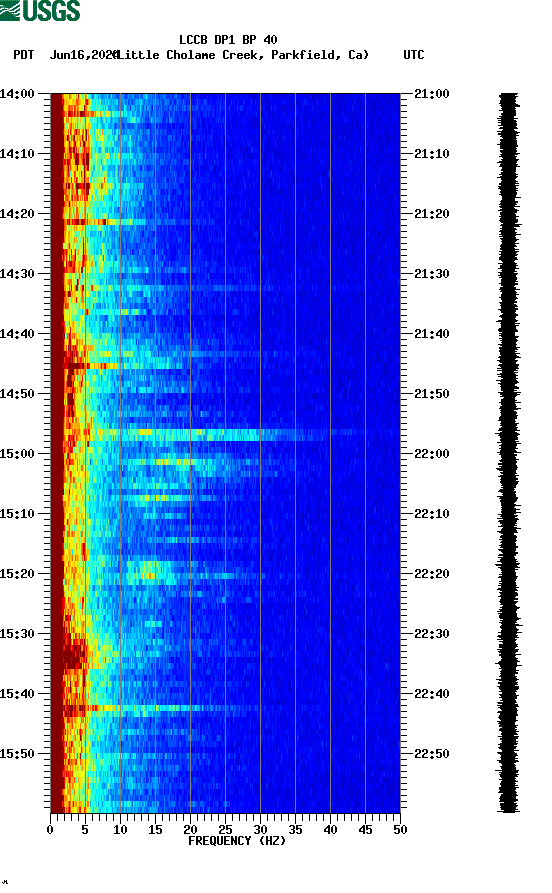
Task: Click the 'PDT' timezone label
Action: click(x=23, y=55)
